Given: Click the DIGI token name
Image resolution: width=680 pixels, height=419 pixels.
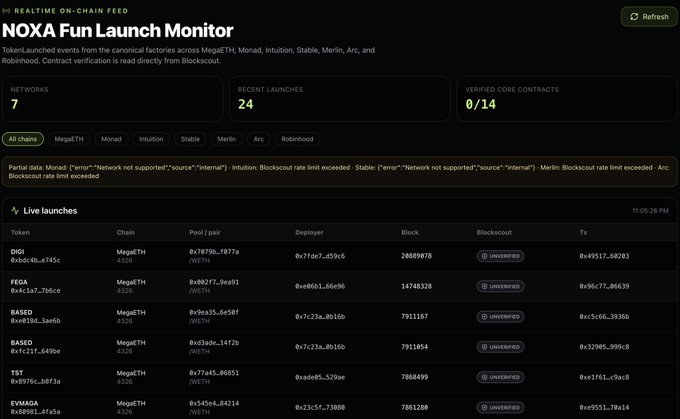Looking at the screenshot, I should point(17,252).
